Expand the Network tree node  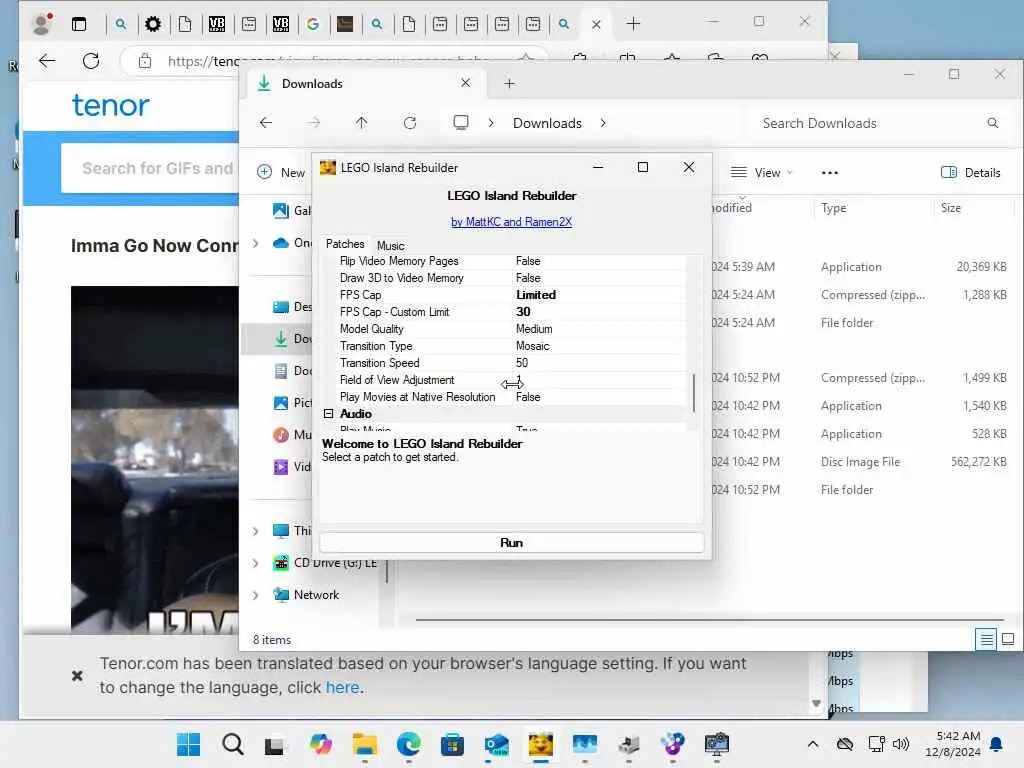pos(256,595)
